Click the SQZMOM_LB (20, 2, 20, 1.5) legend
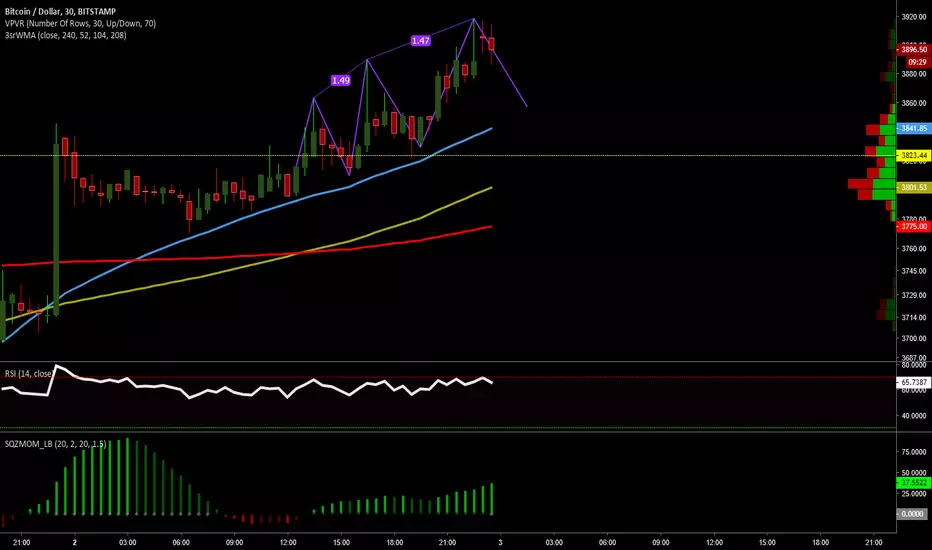This screenshot has width=932, height=550. 55,444
